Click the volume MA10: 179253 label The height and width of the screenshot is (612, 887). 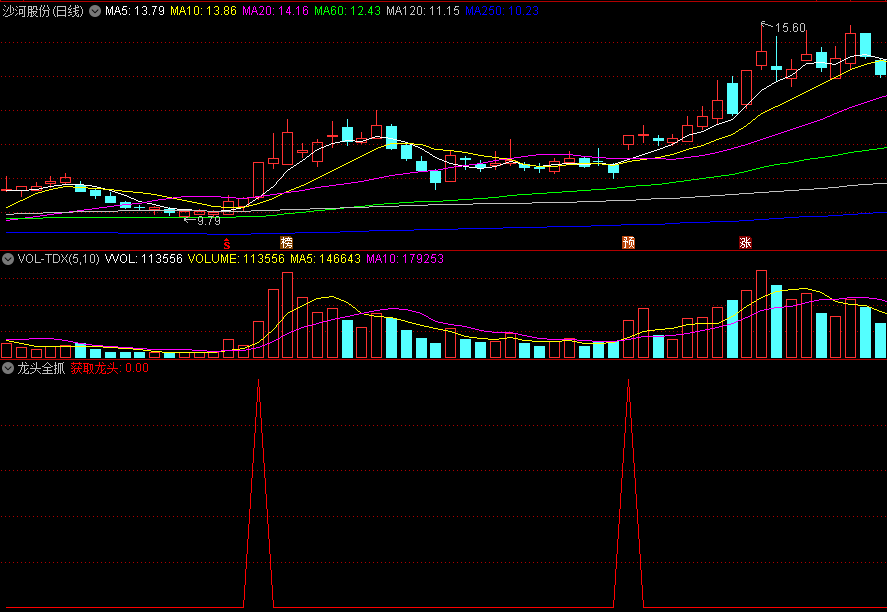[x=405, y=259]
